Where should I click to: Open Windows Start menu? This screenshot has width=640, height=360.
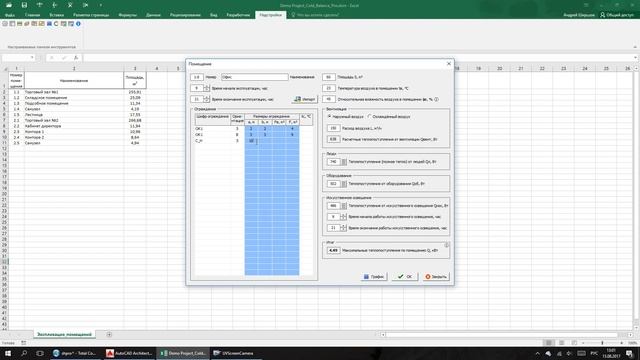[8, 353]
